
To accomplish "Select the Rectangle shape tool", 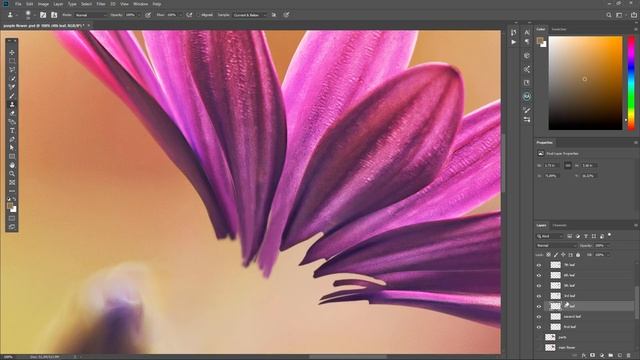I will coord(12,156).
